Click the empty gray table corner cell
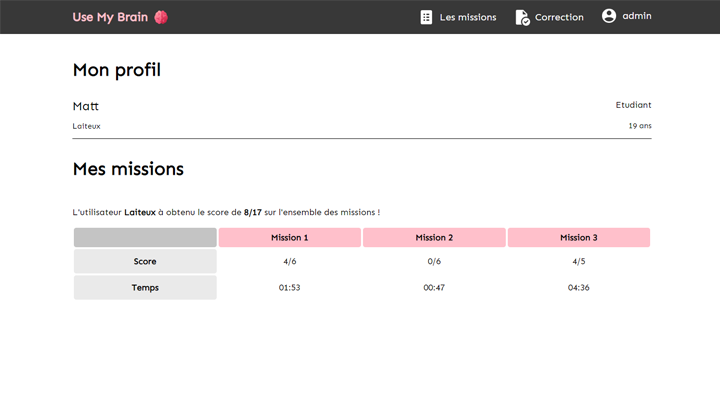This screenshot has height=400, width=720. click(x=145, y=238)
